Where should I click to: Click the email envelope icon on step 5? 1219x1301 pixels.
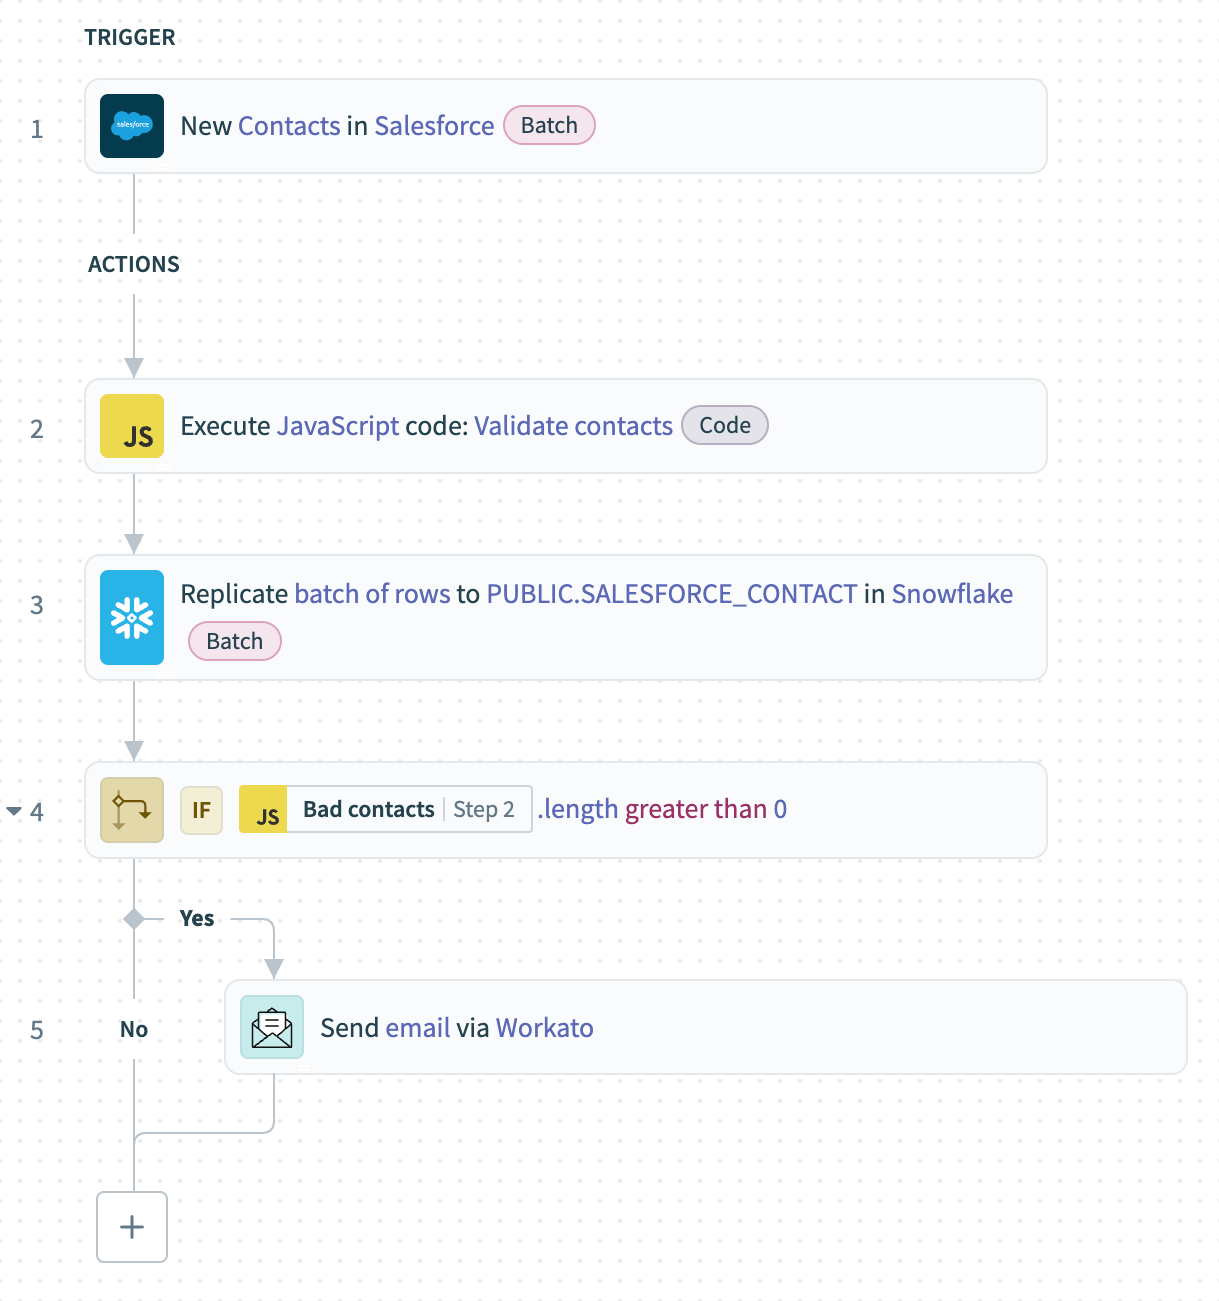coord(271,1027)
